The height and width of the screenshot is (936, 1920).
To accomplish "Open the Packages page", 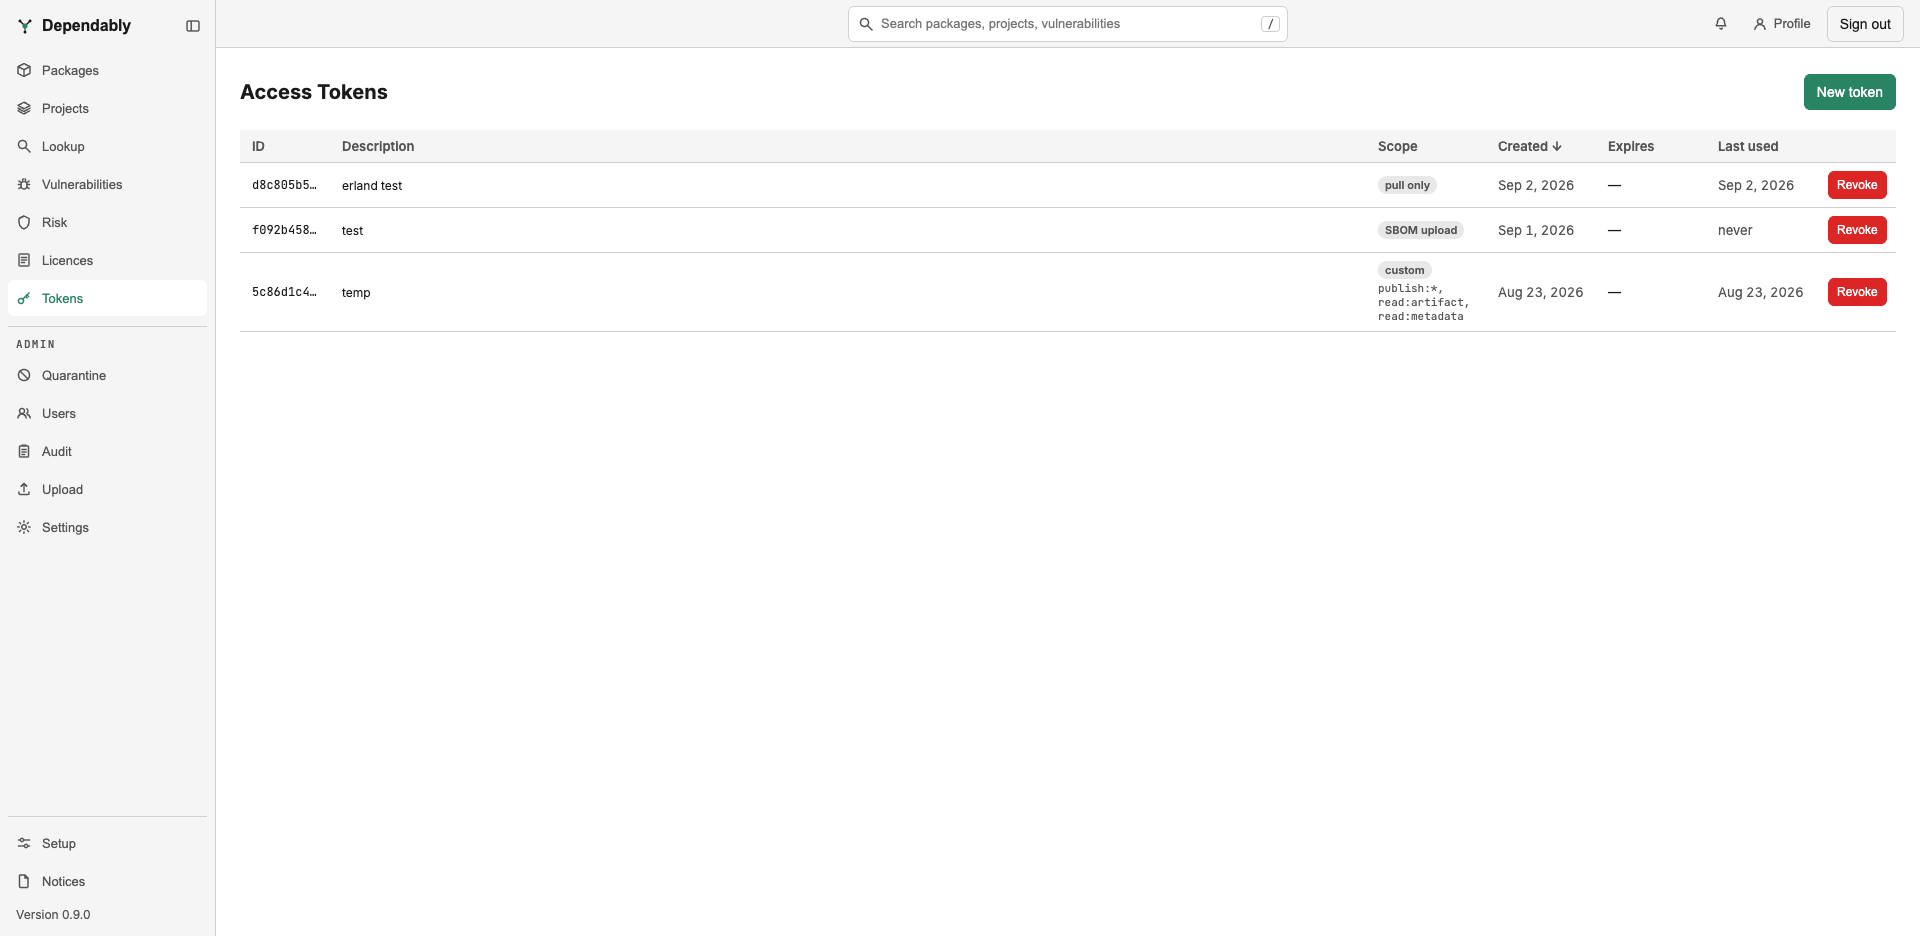I will pos(107,70).
